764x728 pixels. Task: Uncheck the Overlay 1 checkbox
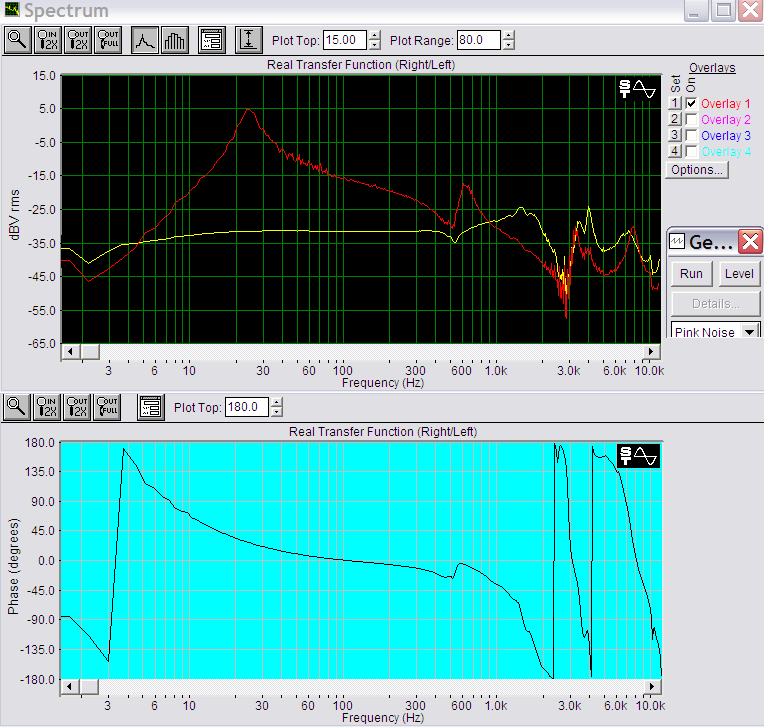point(691,103)
